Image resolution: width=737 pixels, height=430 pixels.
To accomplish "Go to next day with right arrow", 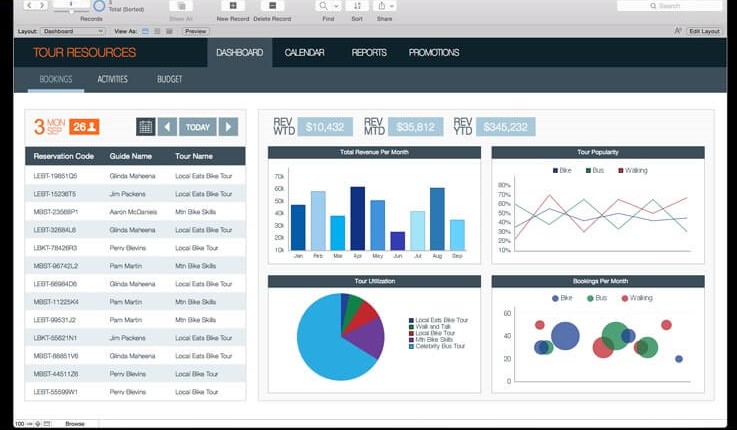I will pos(228,127).
